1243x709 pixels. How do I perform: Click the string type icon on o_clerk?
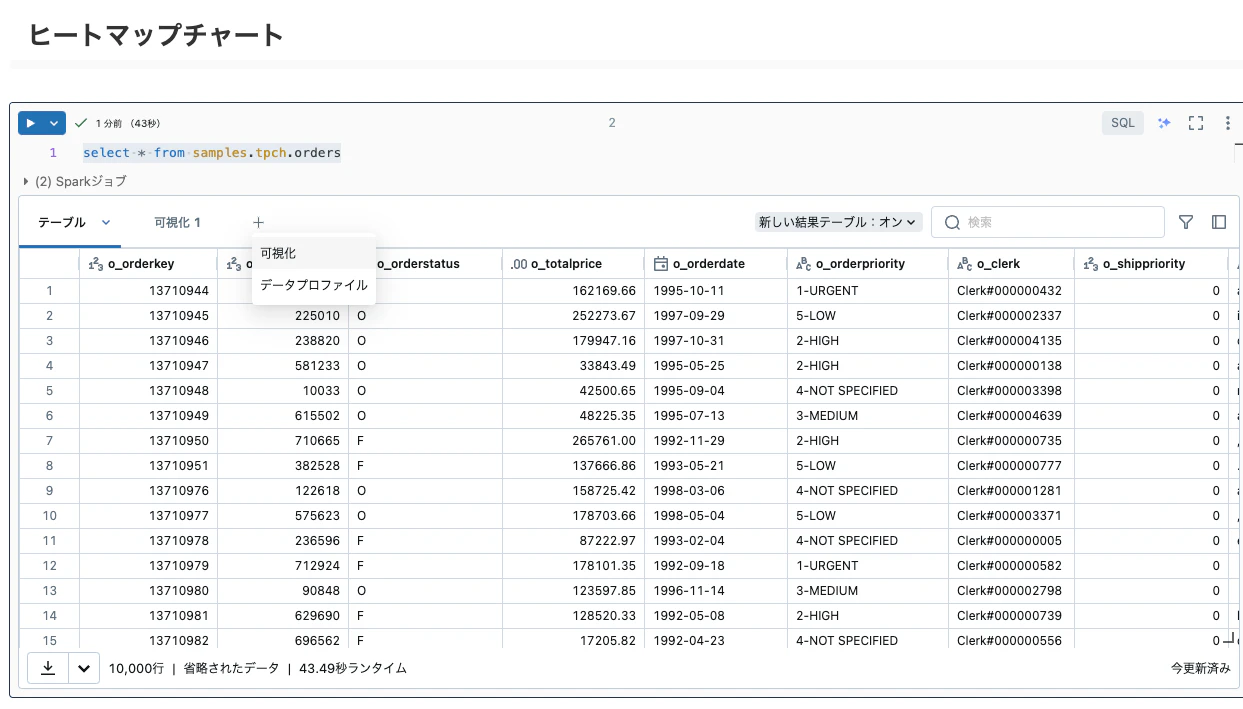964,264
